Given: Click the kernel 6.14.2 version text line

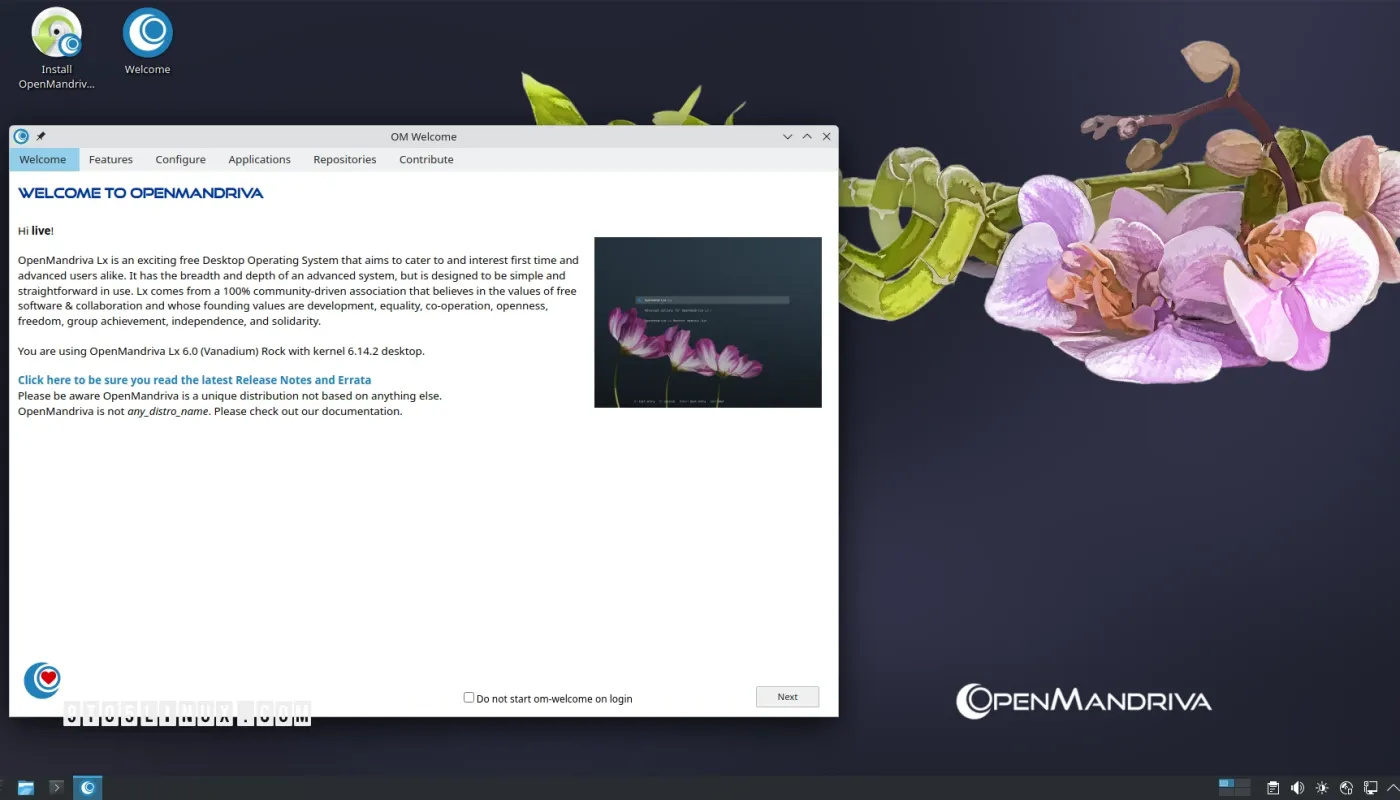Looking at the screenshot, I should (x=221, y=351).
